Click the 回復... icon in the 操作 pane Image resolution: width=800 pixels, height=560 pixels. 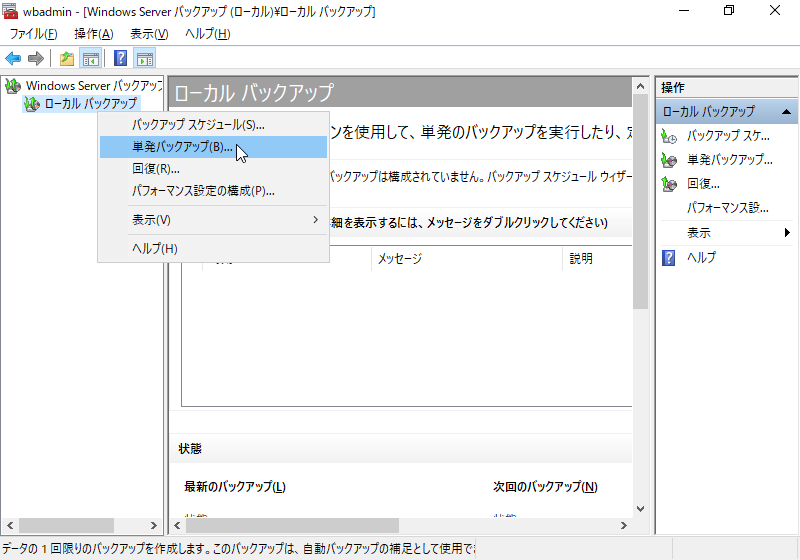[669, 184]
